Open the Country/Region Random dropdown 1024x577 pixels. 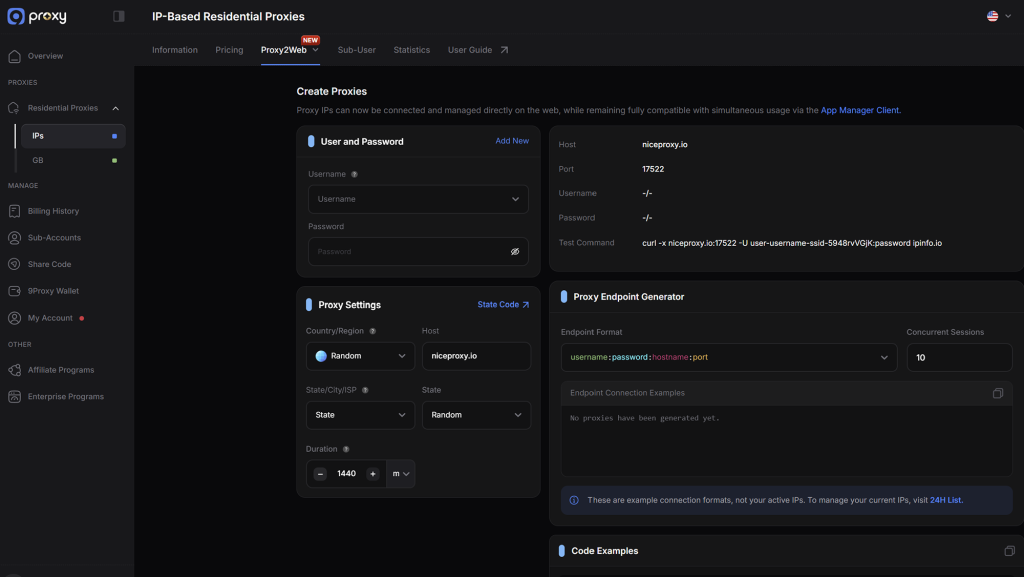360,356
